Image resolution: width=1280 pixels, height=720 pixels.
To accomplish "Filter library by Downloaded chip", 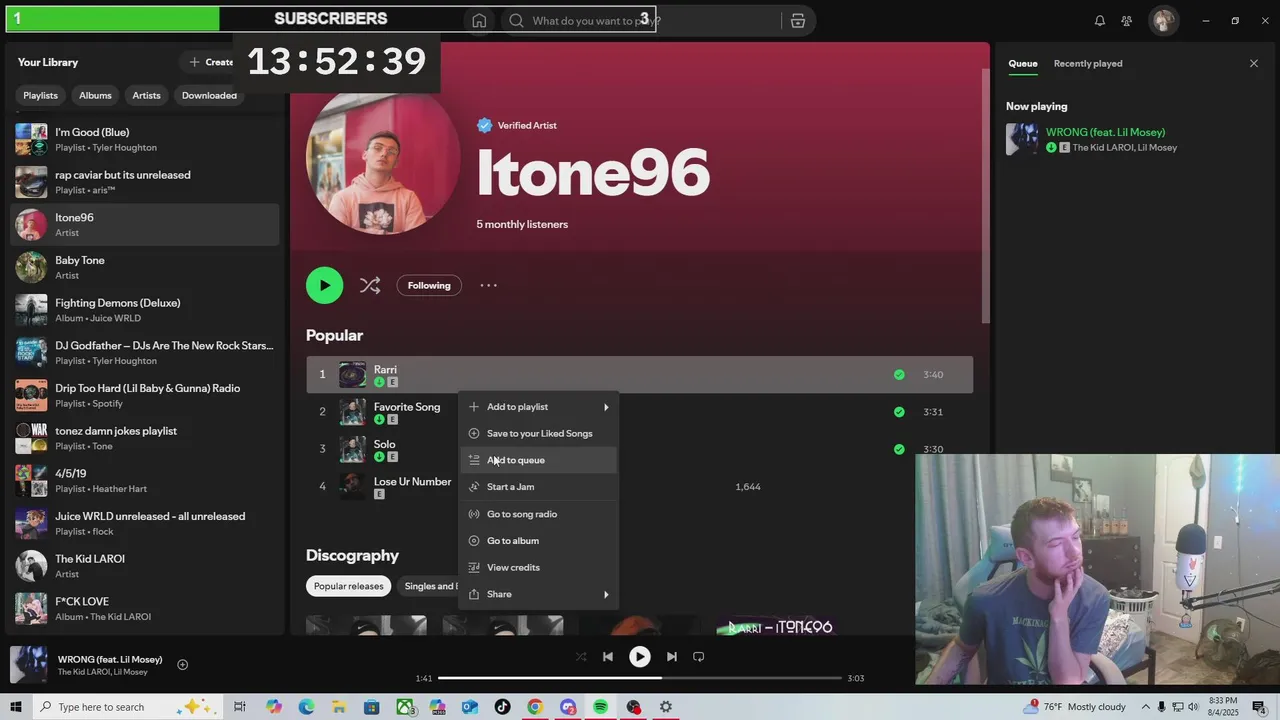I will coord(209,95).
